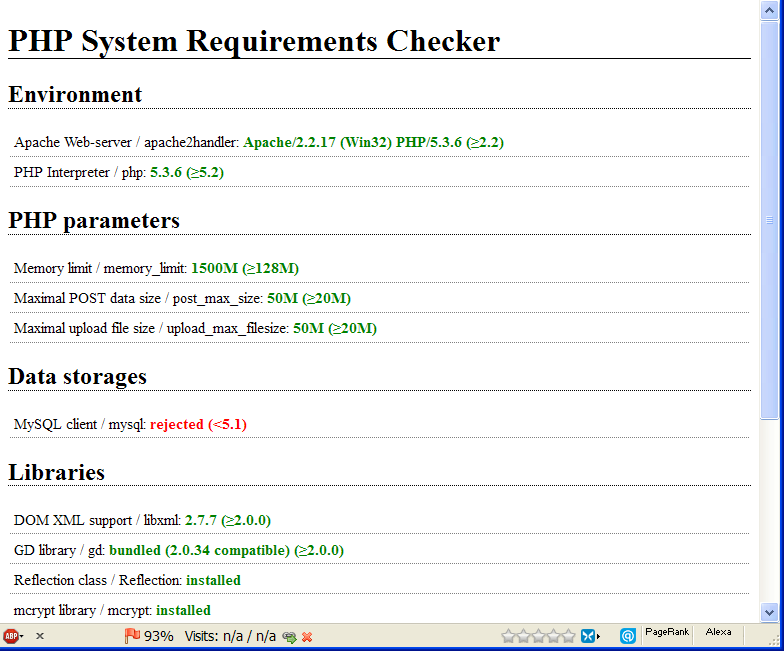The image size is (784, 651).
Task: Click the mcrypt library / mcrypt label
Action: click(83, 610)
